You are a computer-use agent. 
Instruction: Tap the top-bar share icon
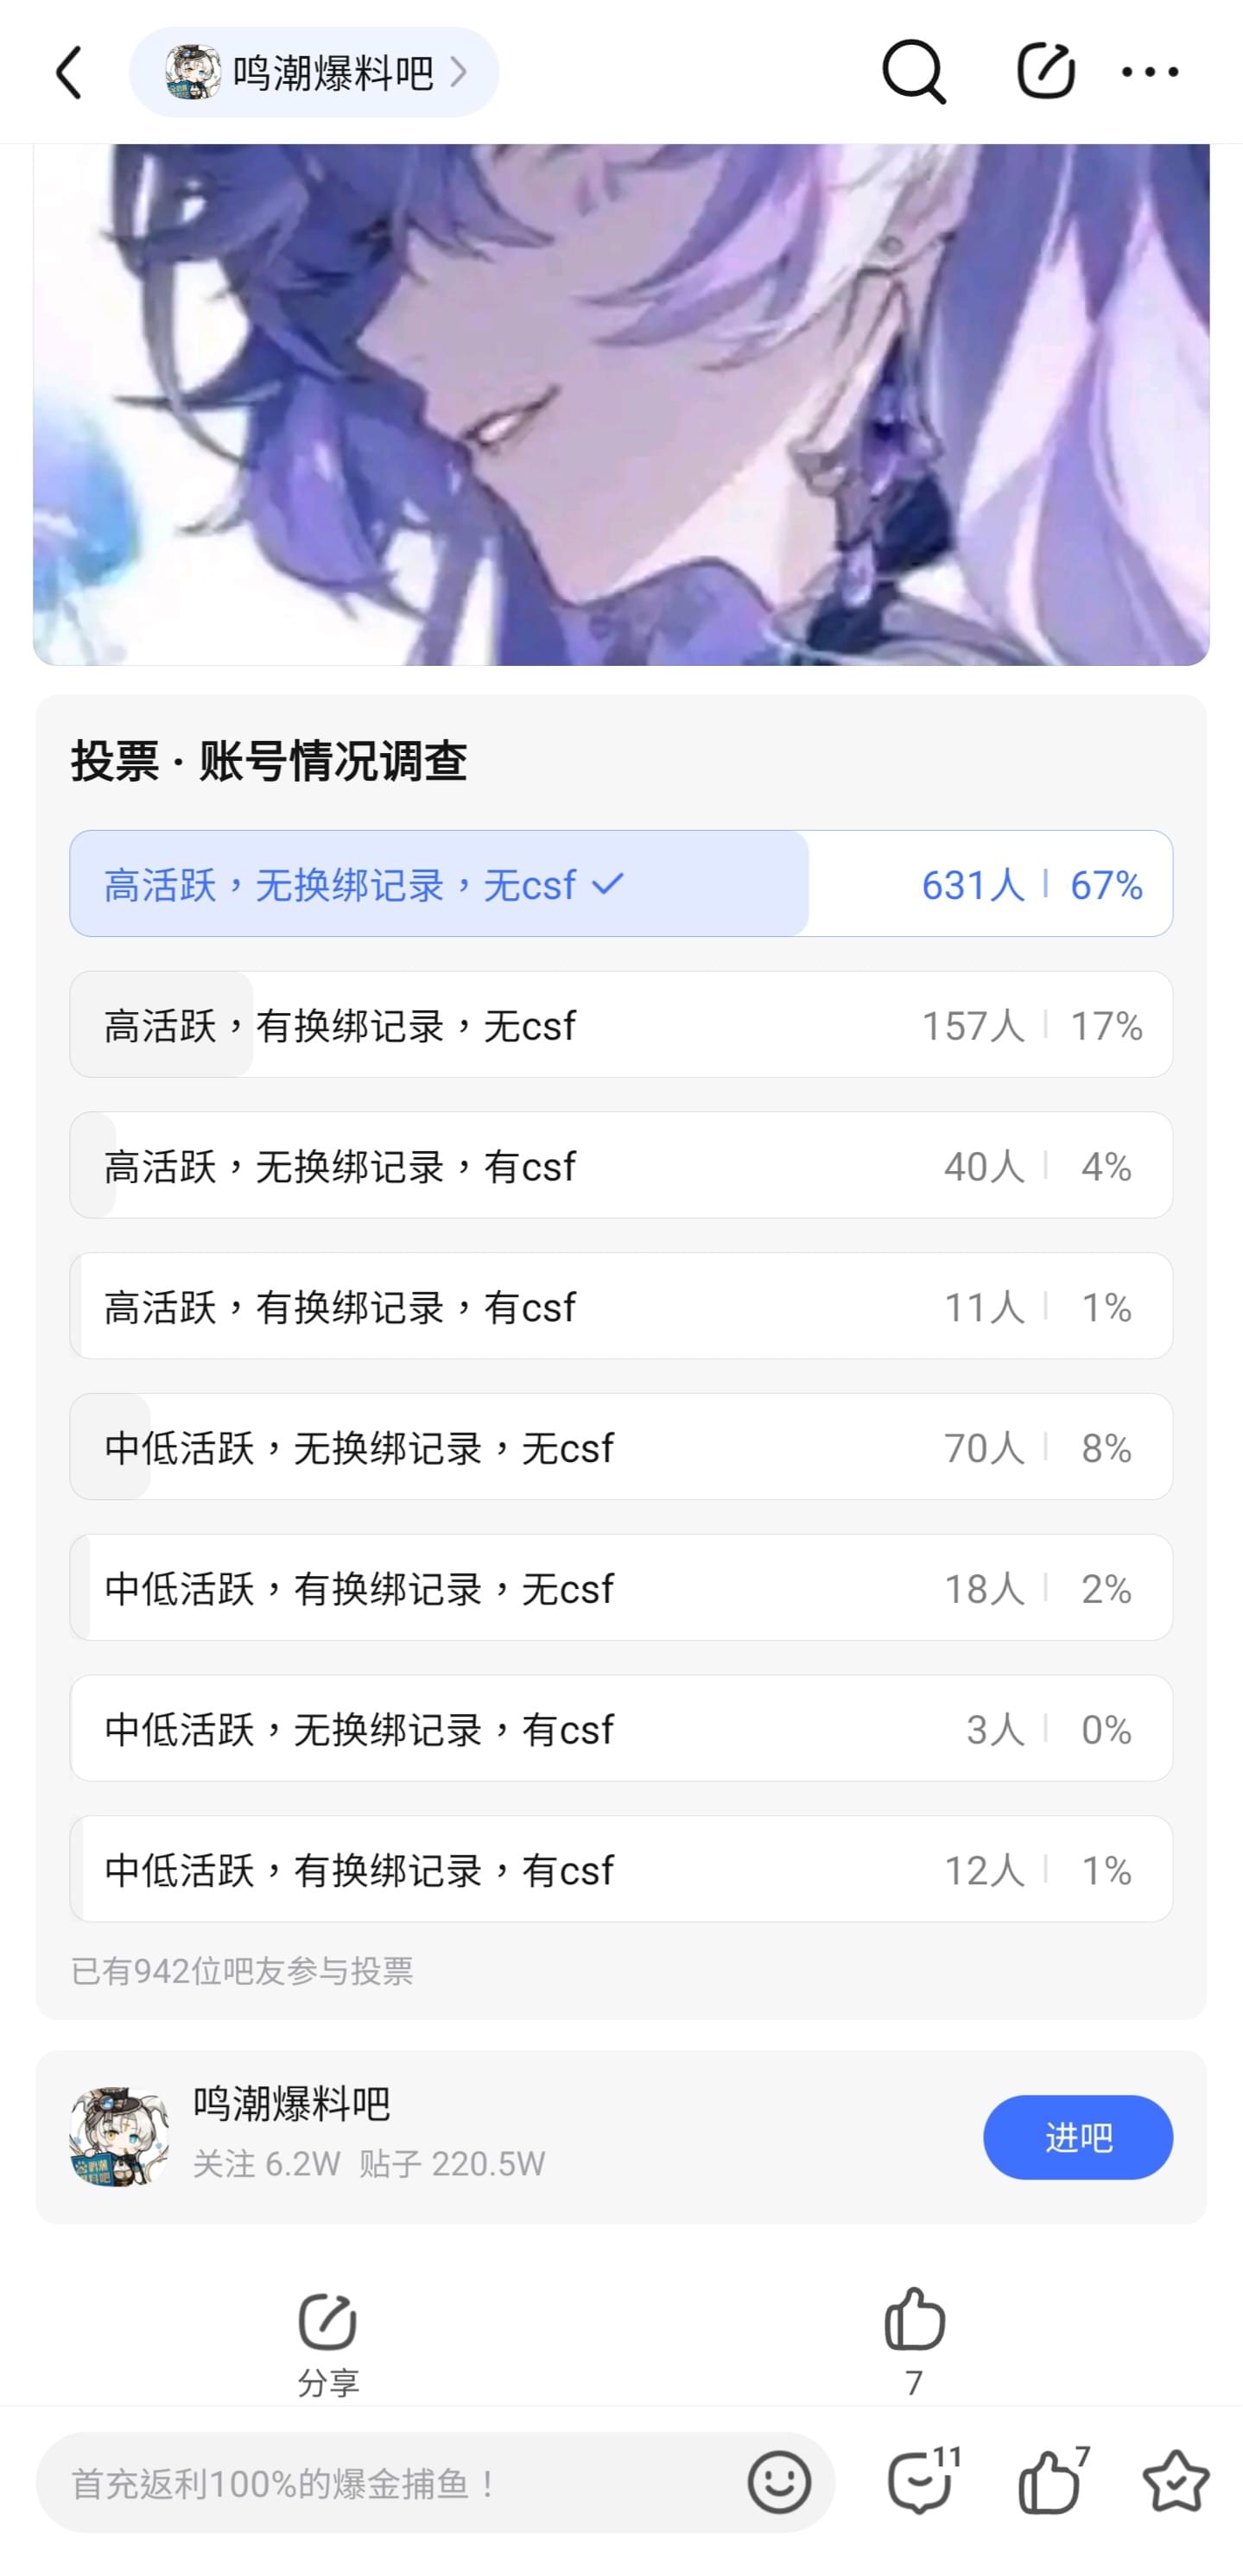1045,71
